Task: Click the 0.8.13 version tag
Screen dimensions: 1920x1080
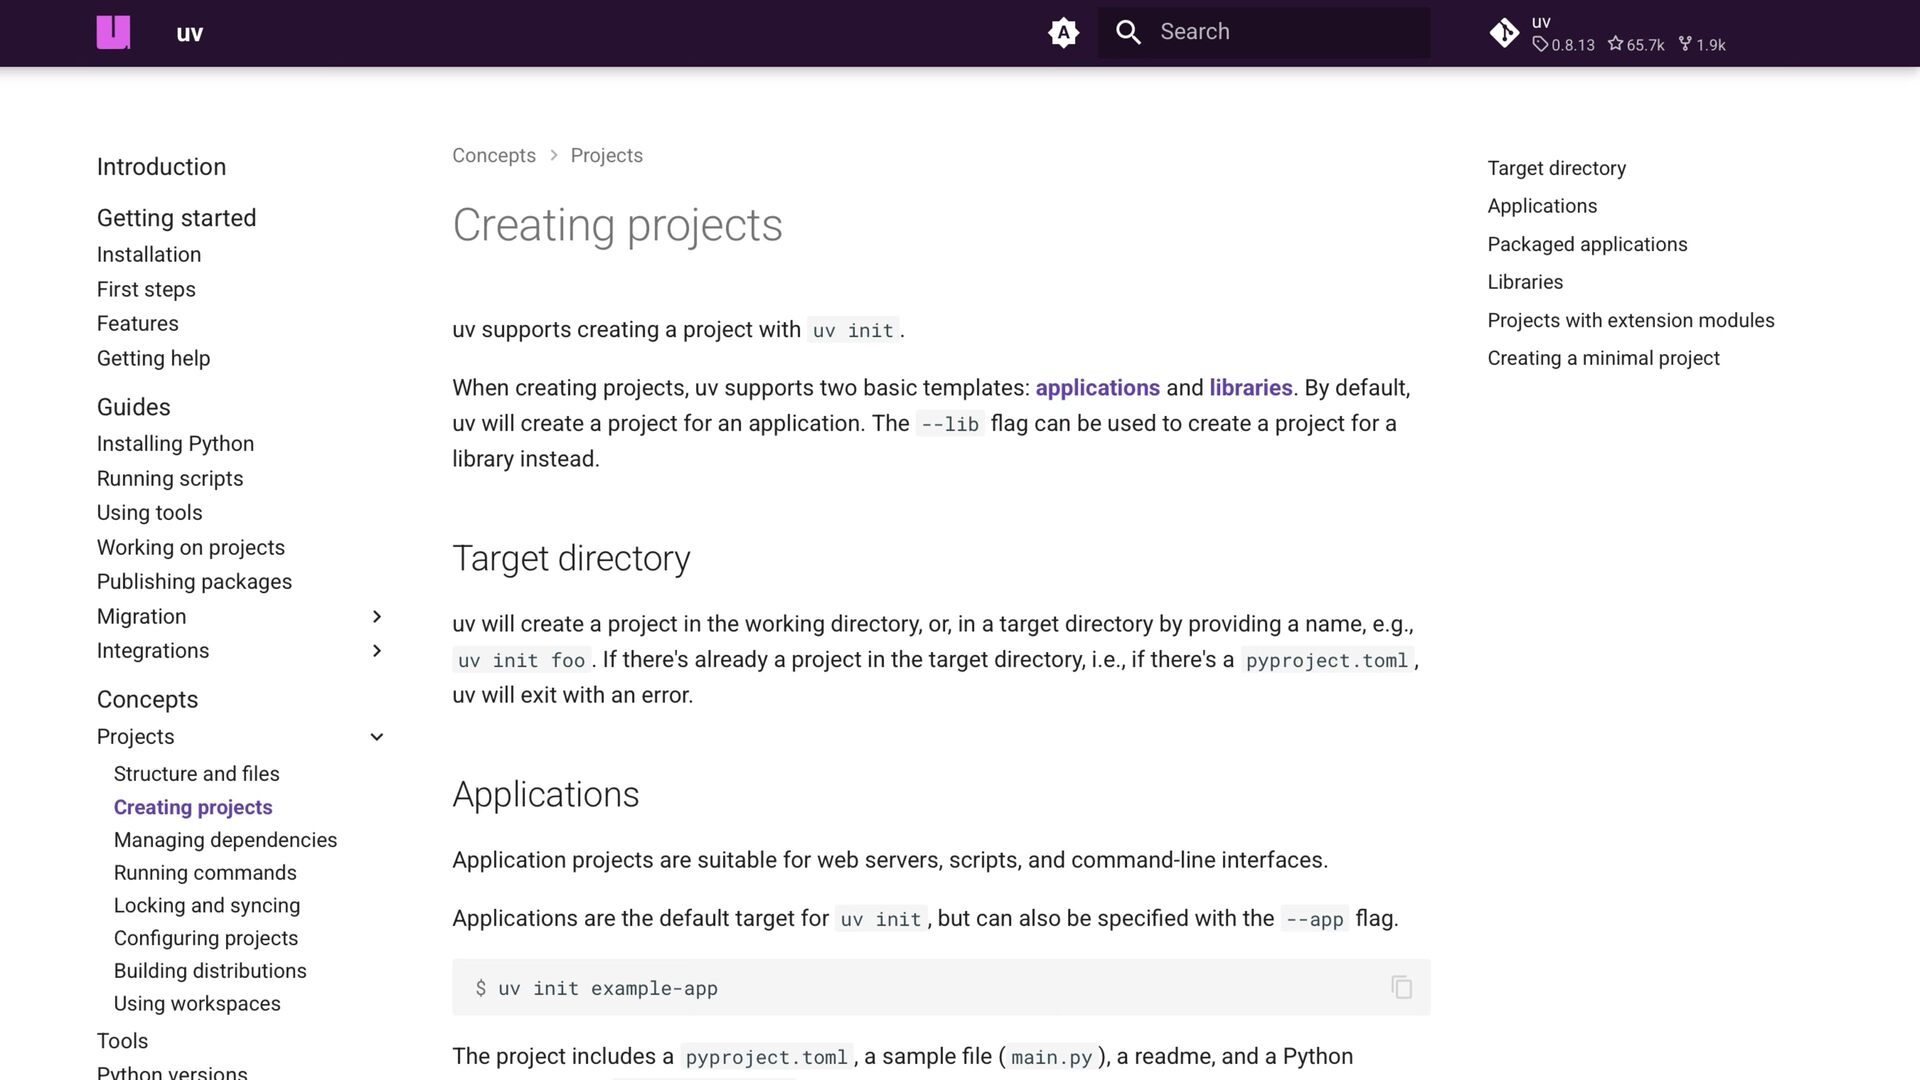Action: coord(1564,45)
